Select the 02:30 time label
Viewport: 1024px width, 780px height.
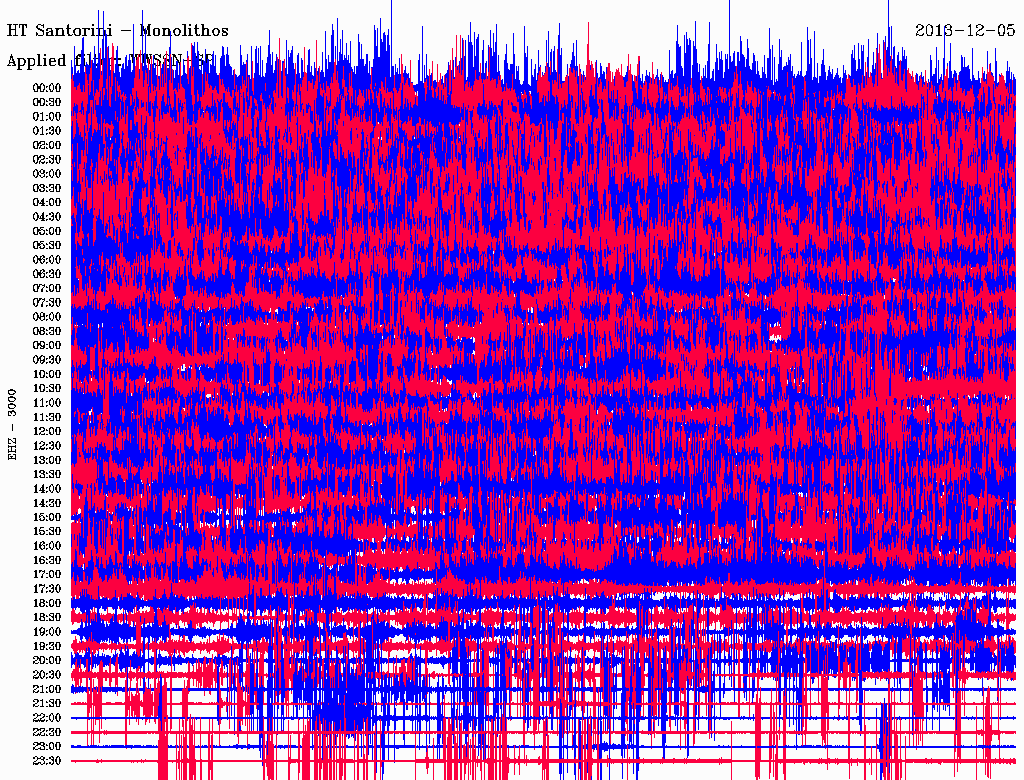[x=47, y=160]
